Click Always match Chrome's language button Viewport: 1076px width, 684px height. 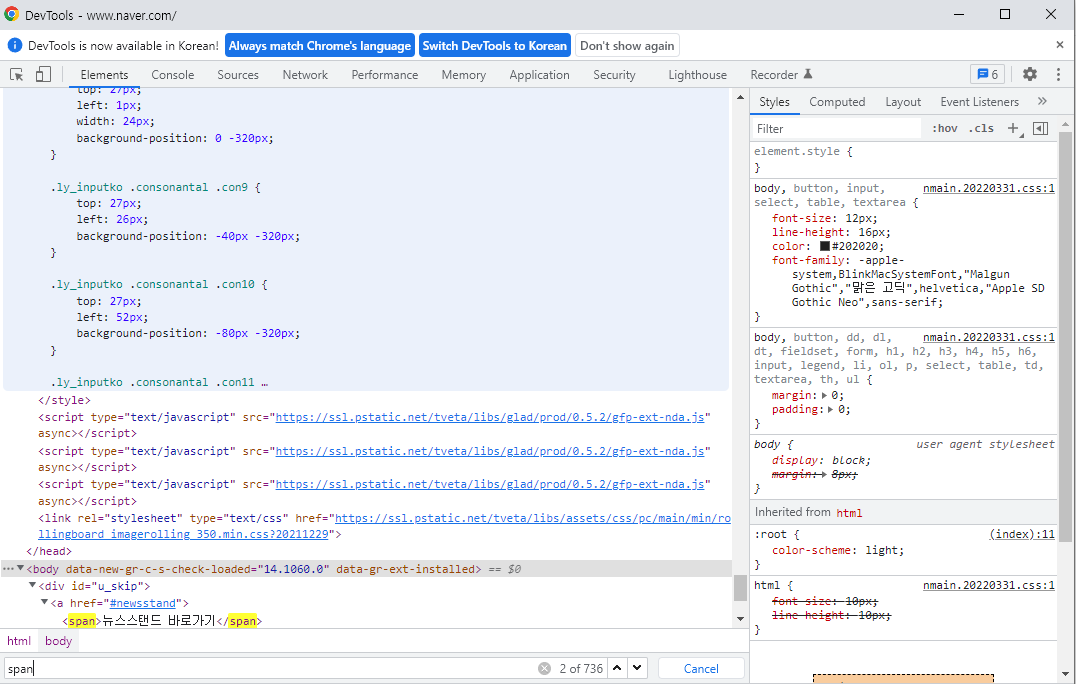320,46
